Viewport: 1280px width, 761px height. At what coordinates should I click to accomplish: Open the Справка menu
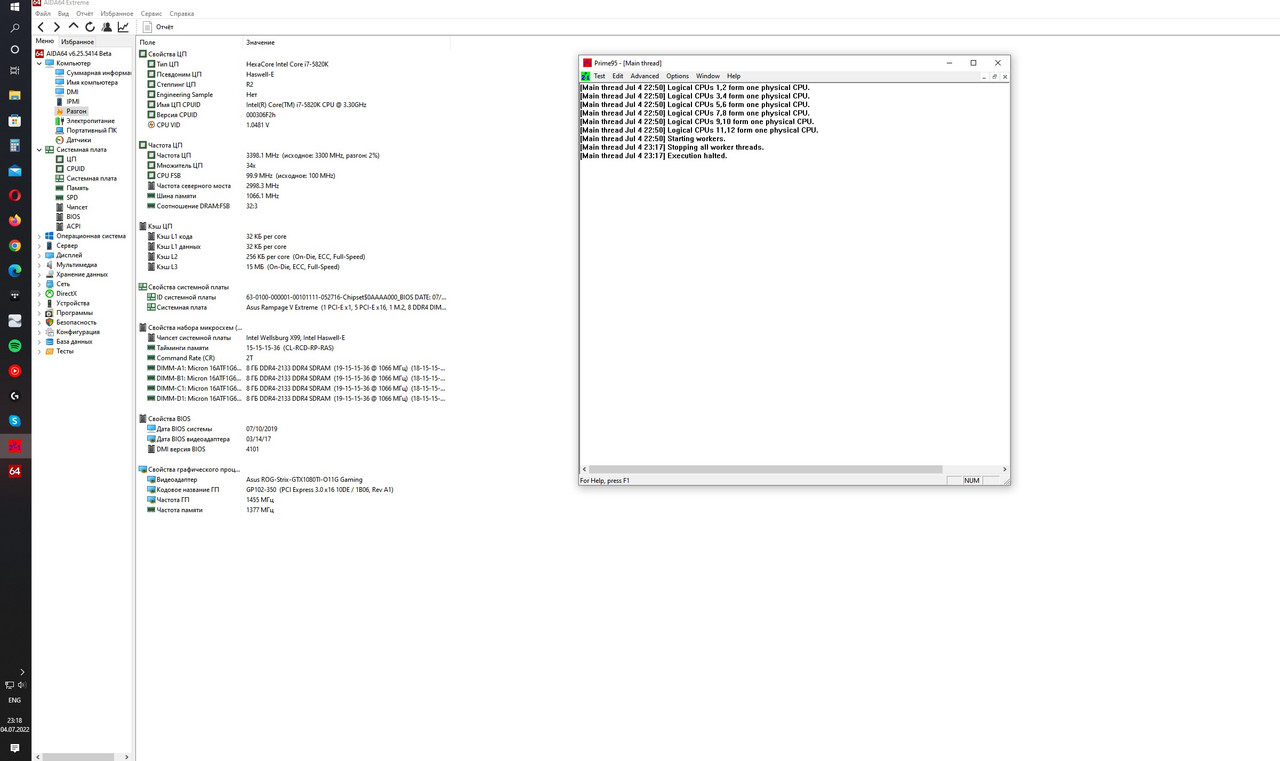click(x=182, y=14)
